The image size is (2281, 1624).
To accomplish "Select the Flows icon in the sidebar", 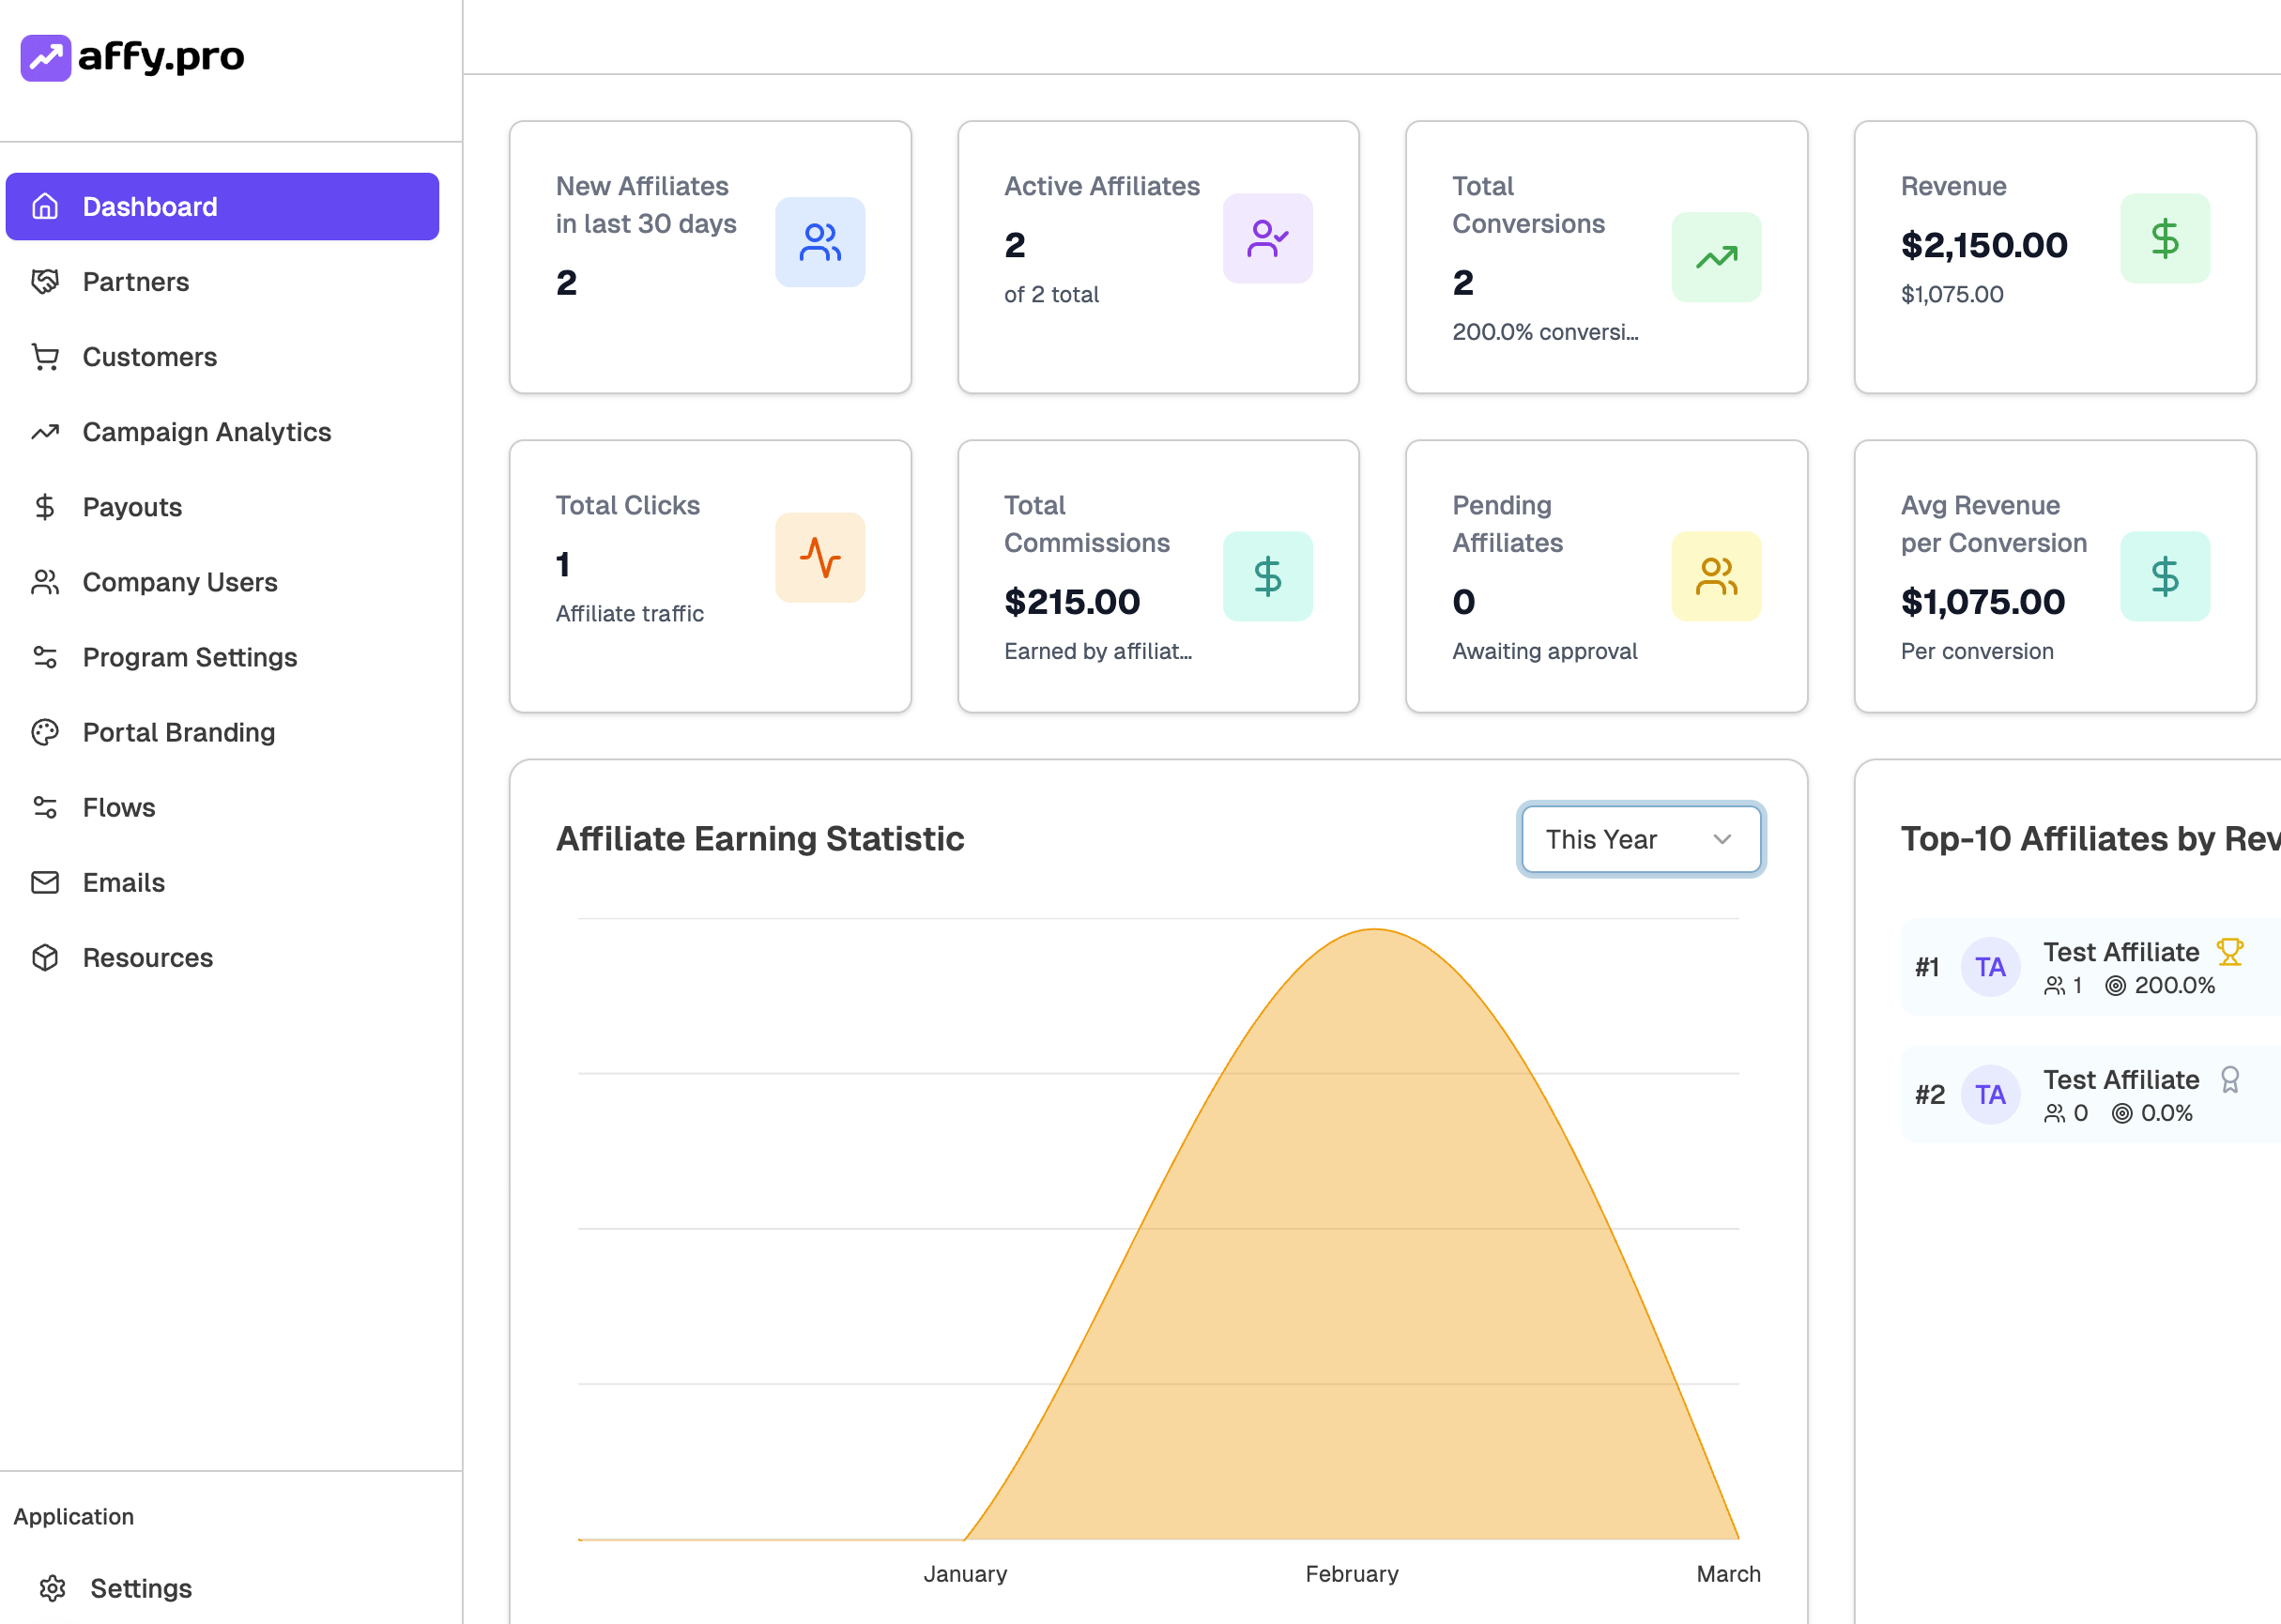I will point(45,807).
